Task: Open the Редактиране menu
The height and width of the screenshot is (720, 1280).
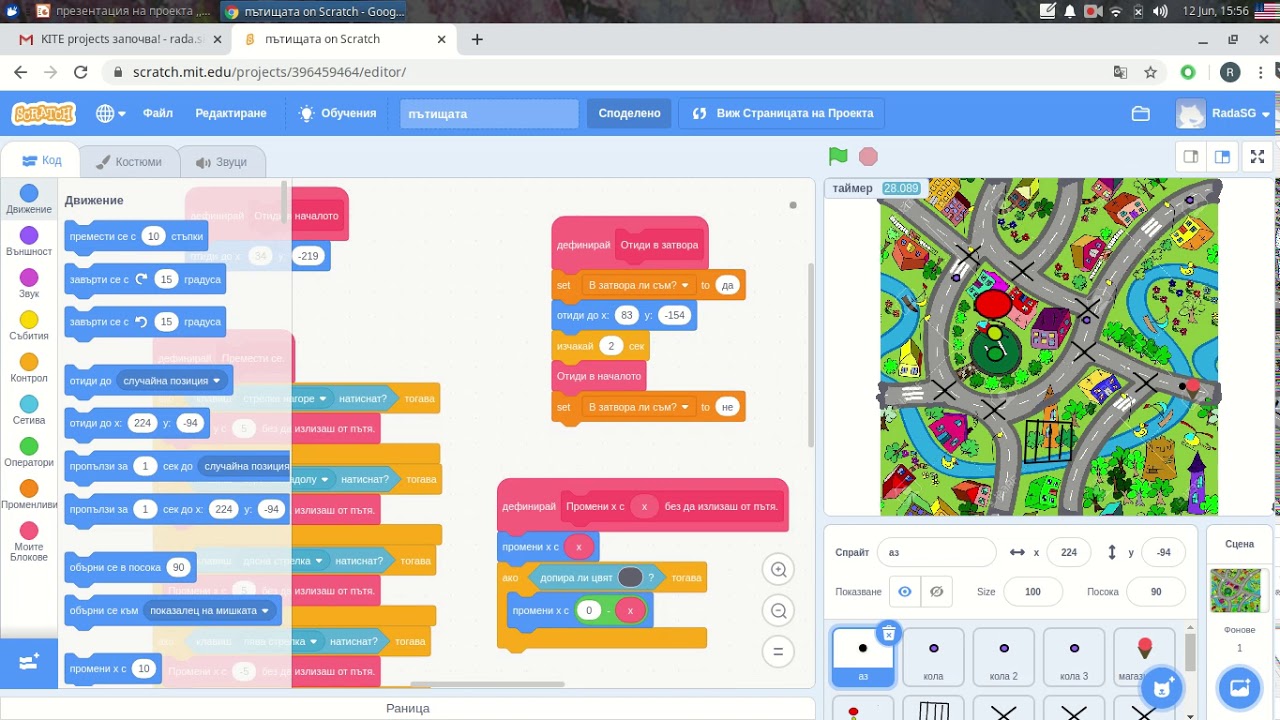Action: click(x=231, y=113)
